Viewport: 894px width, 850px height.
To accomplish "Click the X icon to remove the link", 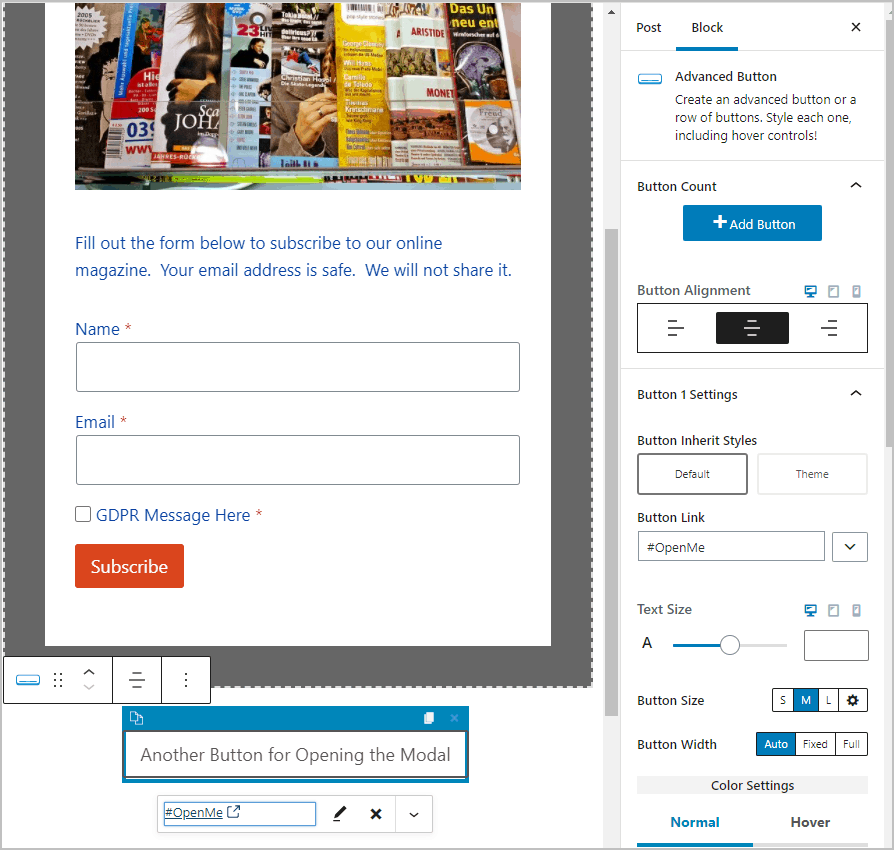I will tap(376, 814).
